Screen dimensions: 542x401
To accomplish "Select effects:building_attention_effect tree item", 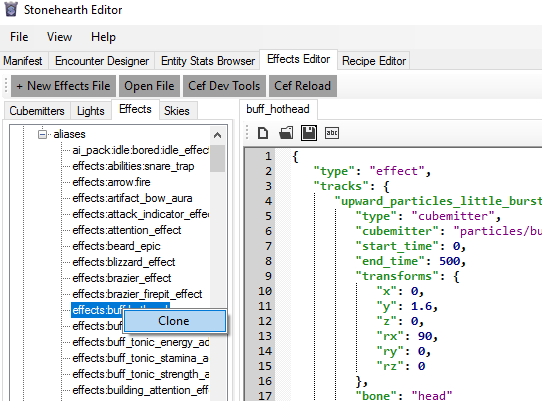I will 140,390.
